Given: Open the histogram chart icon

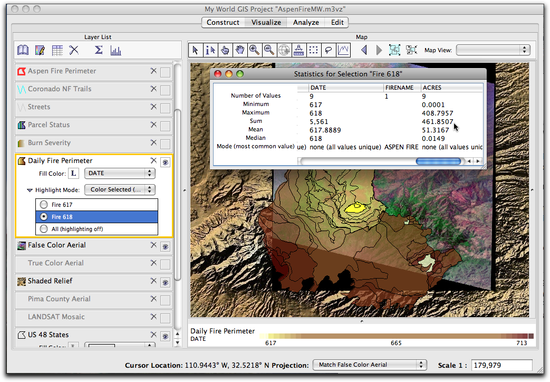Looking at the screenshot, I should tap(115, 51).
